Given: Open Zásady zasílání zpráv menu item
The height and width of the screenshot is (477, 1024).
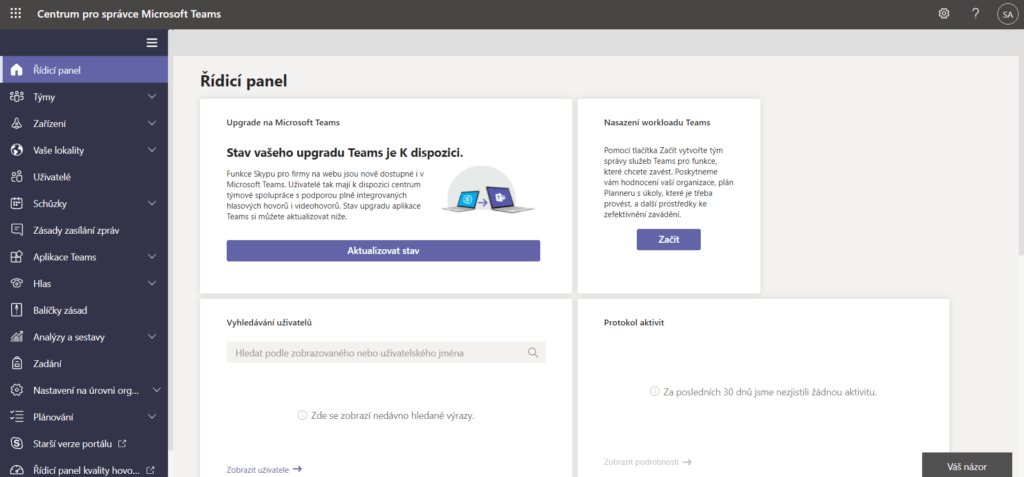Looking at the screenshot, I should [x=84, y=230].
